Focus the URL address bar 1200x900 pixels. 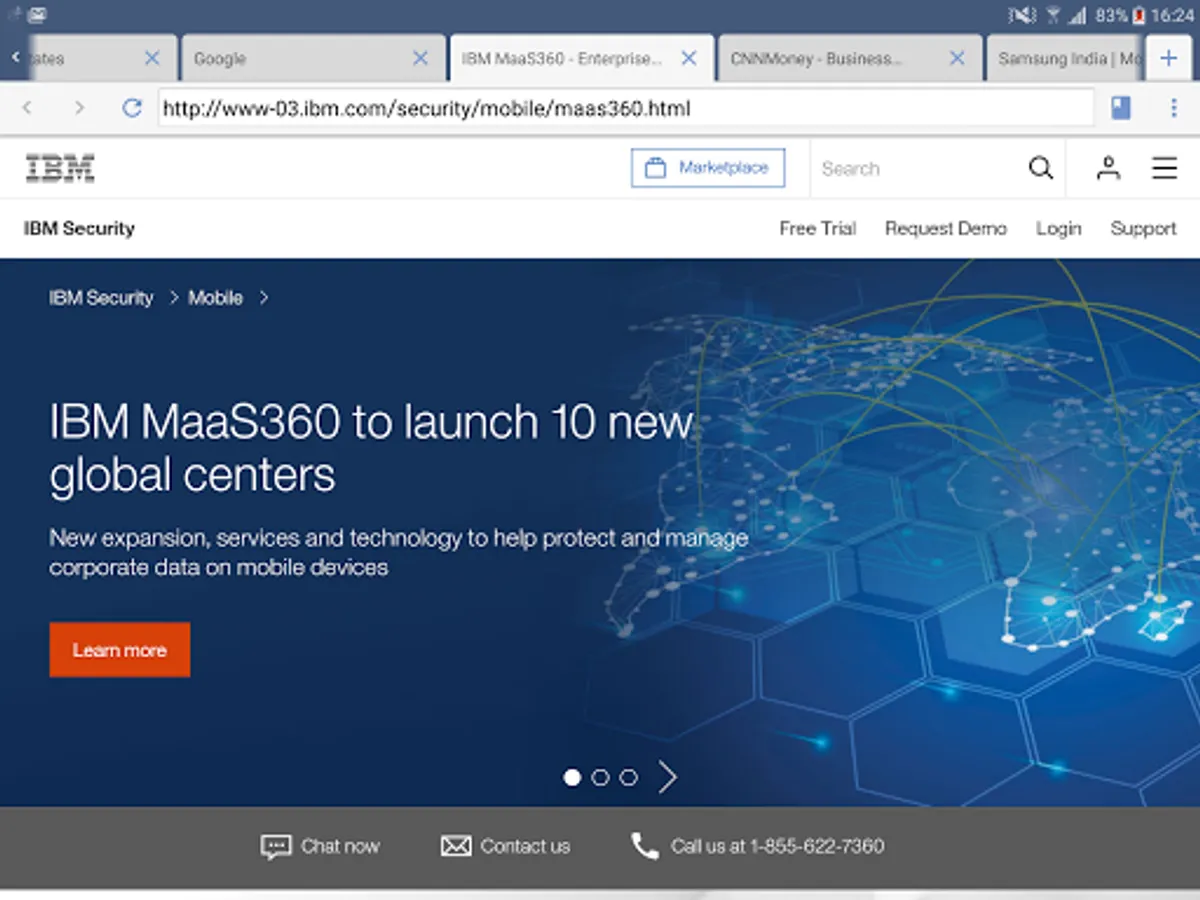tap(626, 108)
